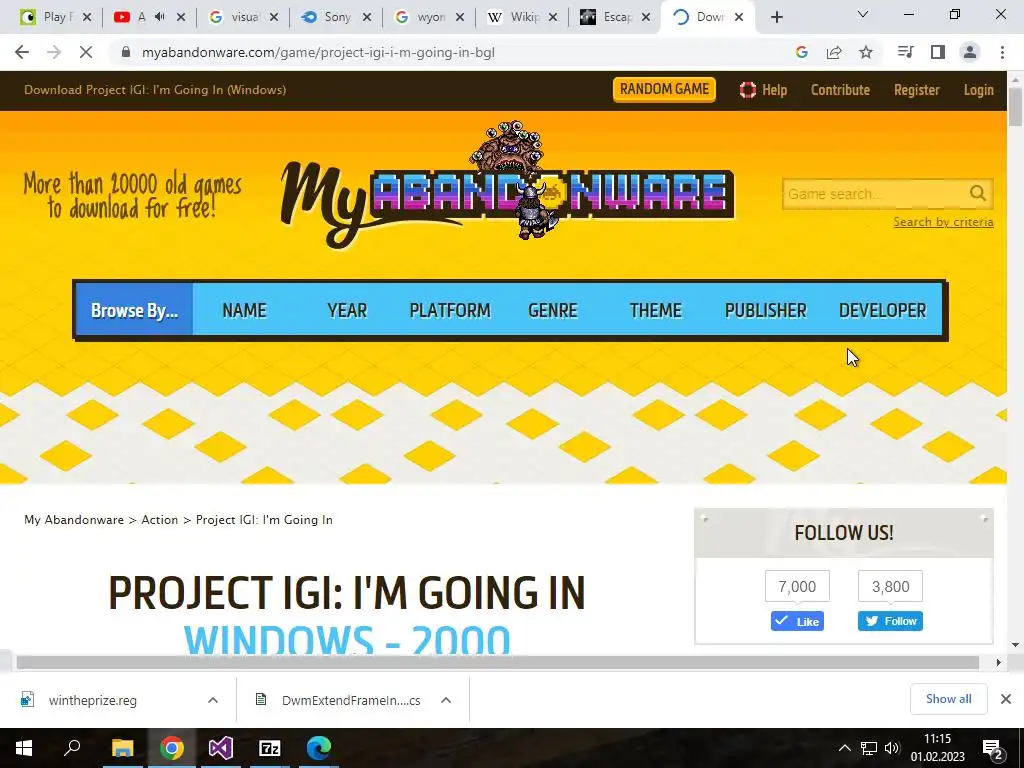Image resolution: width=1024 pixels, height=768 pixels.
Task: Close the Sony tab
Action: [367, 17]
